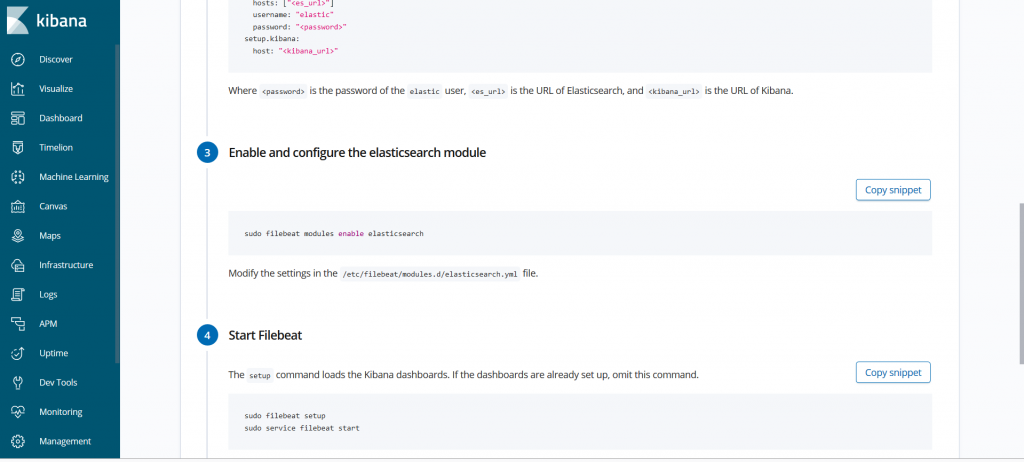This screenshot has height=462, width=1024.
Task: Select the Dashboard icon in sidebar
Action: [18, 118]
